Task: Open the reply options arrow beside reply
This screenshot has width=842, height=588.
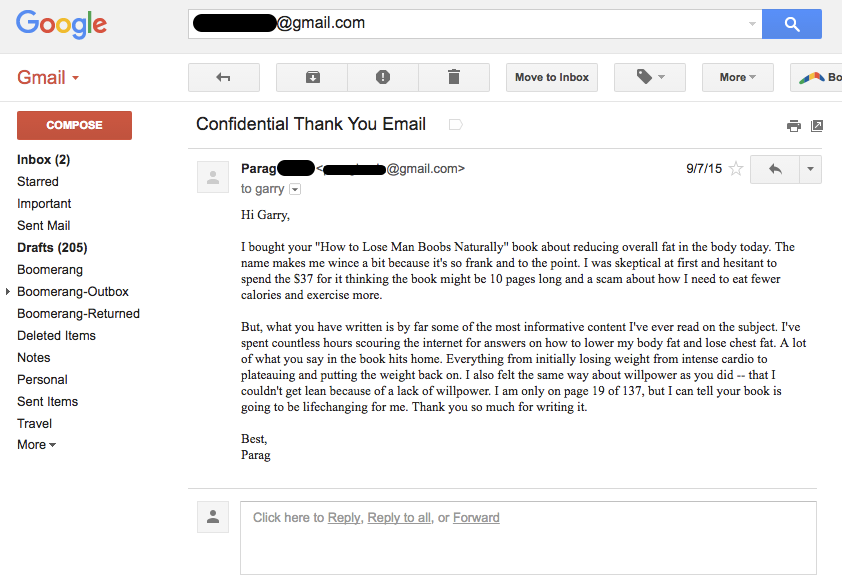Action: pos(810,169)
